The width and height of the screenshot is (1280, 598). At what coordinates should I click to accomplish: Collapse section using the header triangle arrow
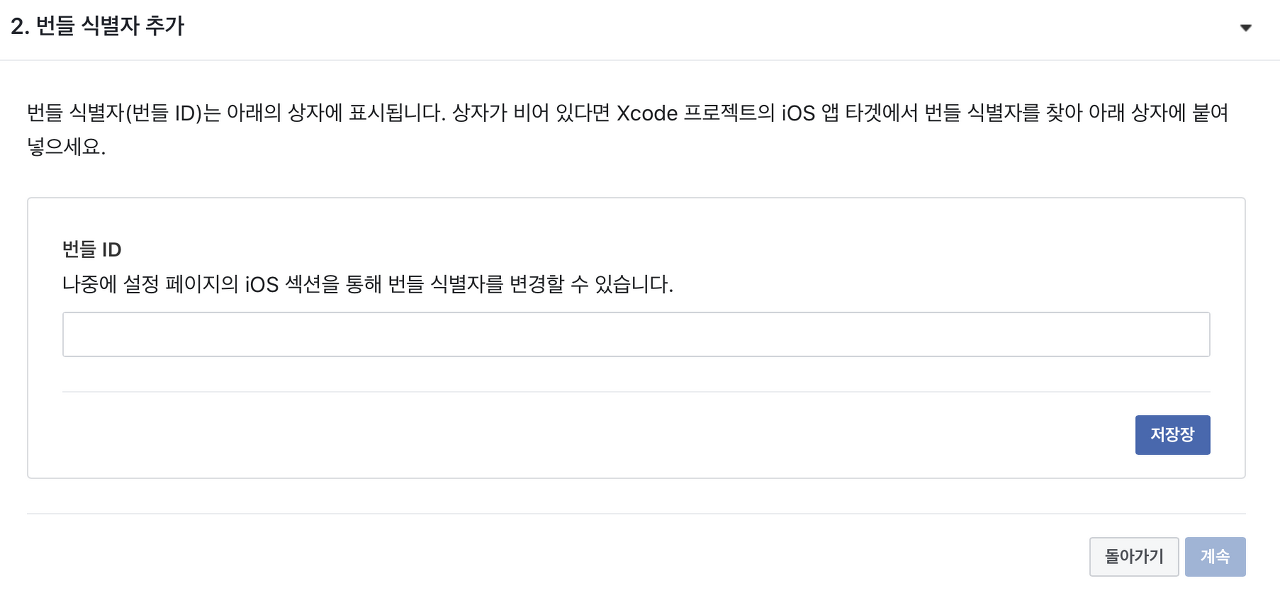tap(1245, 28)
